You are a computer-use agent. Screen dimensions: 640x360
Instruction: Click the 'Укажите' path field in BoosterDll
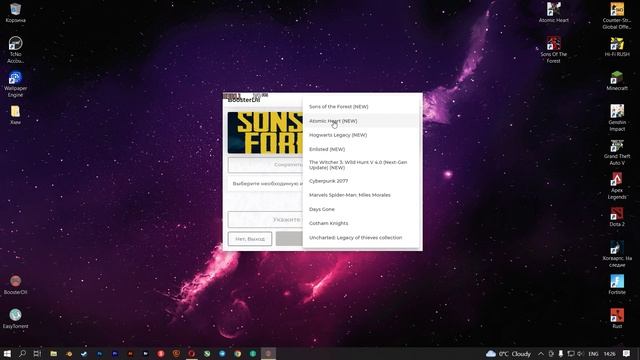[x=265, y=220]
